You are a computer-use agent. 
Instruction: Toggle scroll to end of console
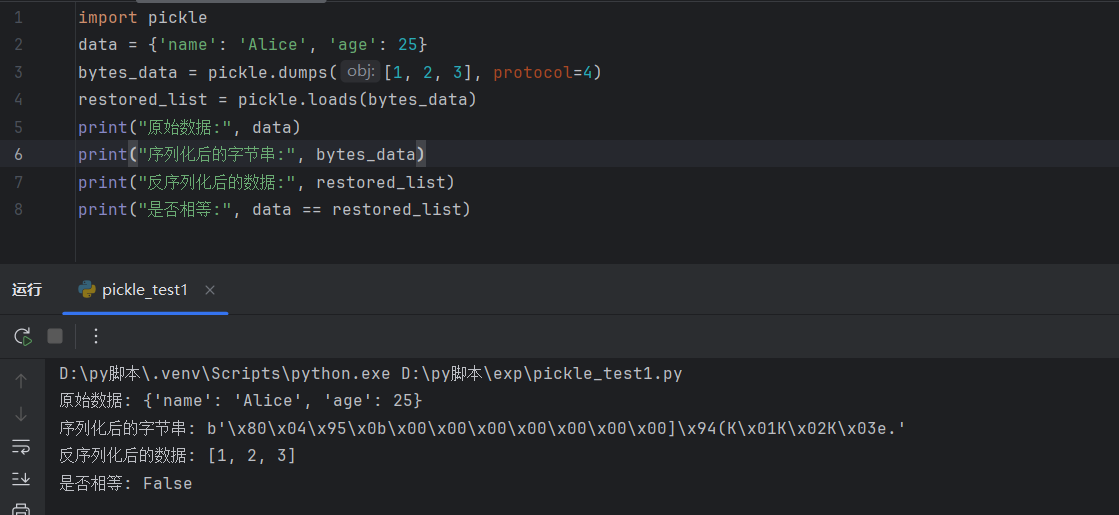click(x=21, y=479)
